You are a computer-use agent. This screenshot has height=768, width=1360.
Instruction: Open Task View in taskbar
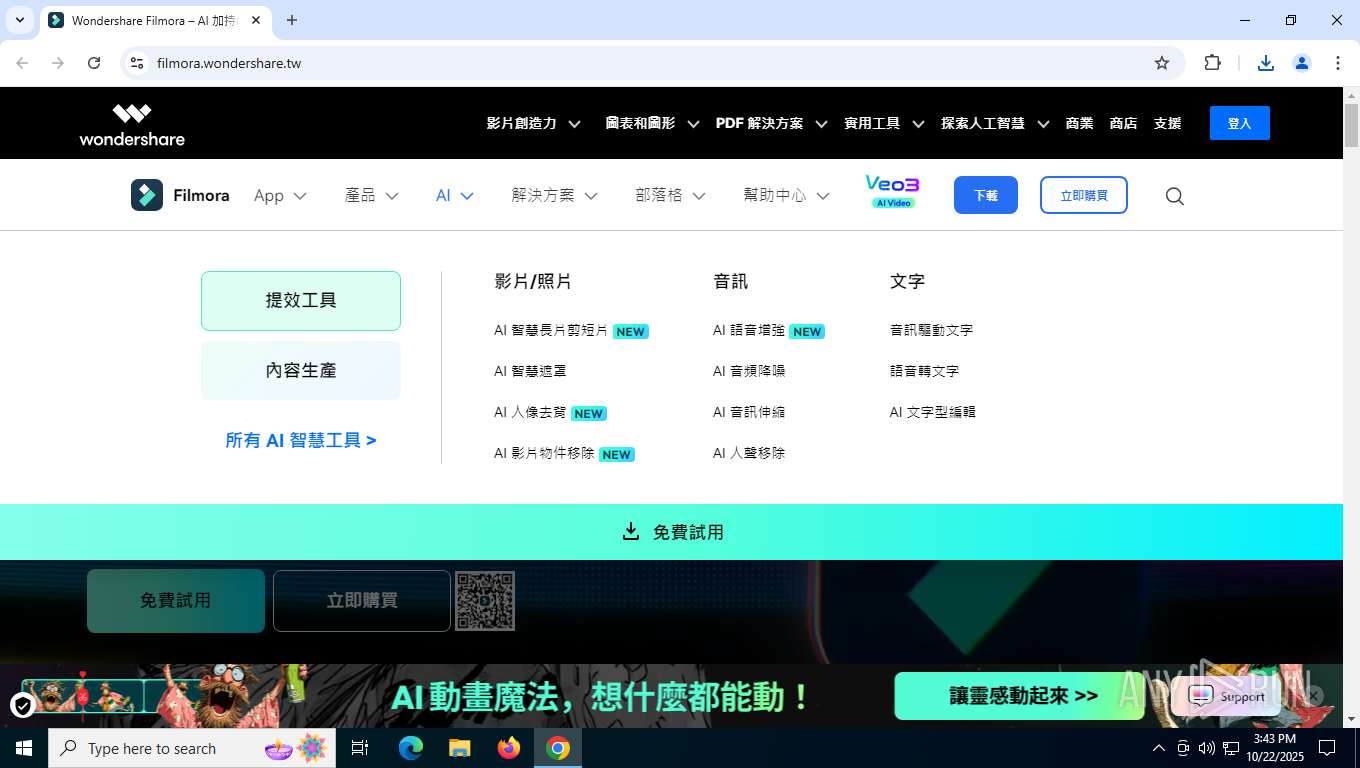point(360,748)
